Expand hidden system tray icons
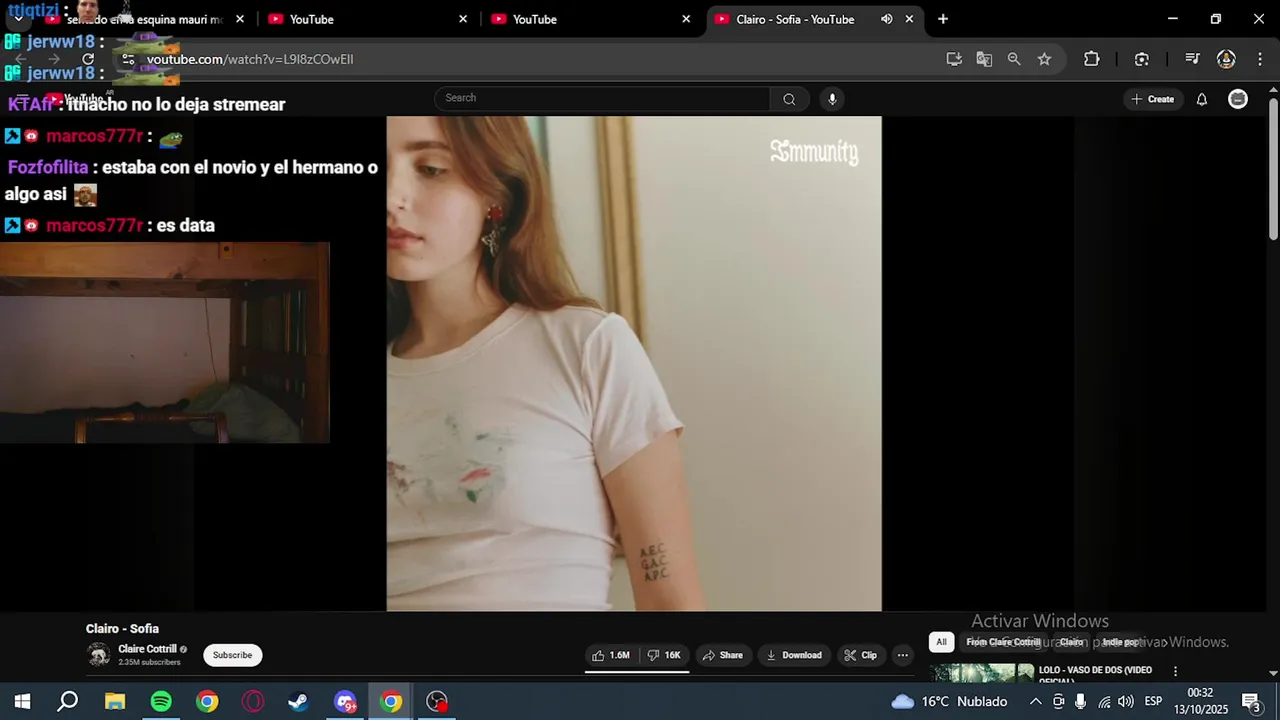Screen dimensions: 1280x720 click(x=1035, y=701)
